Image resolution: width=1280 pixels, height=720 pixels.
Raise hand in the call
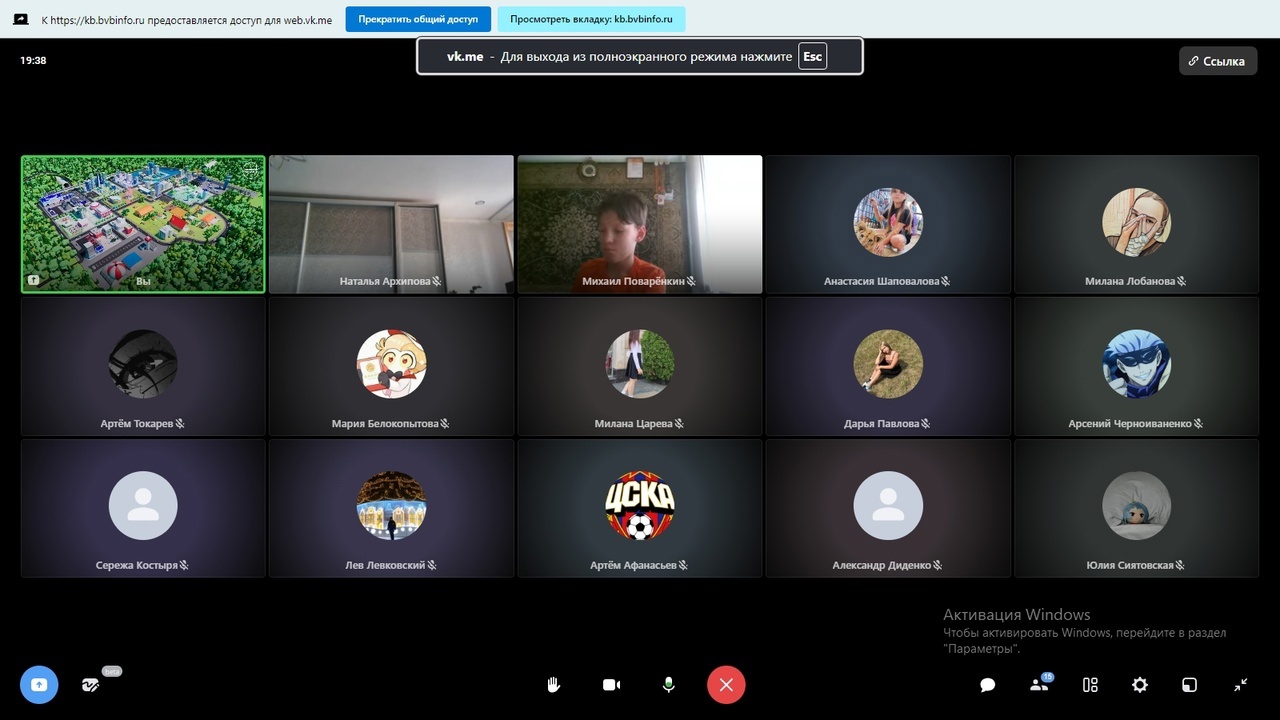[553, 685]
